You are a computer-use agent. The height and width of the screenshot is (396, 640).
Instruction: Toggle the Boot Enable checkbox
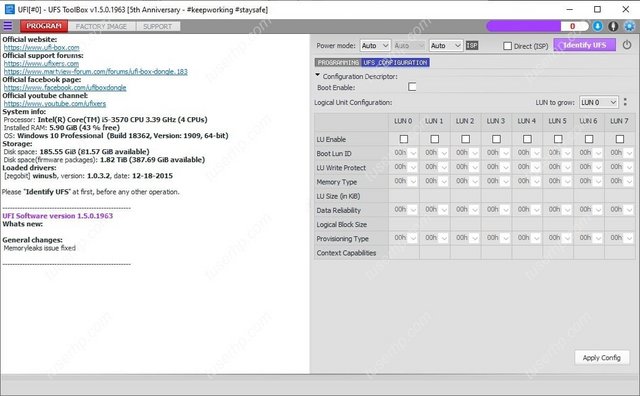[412, 87]
